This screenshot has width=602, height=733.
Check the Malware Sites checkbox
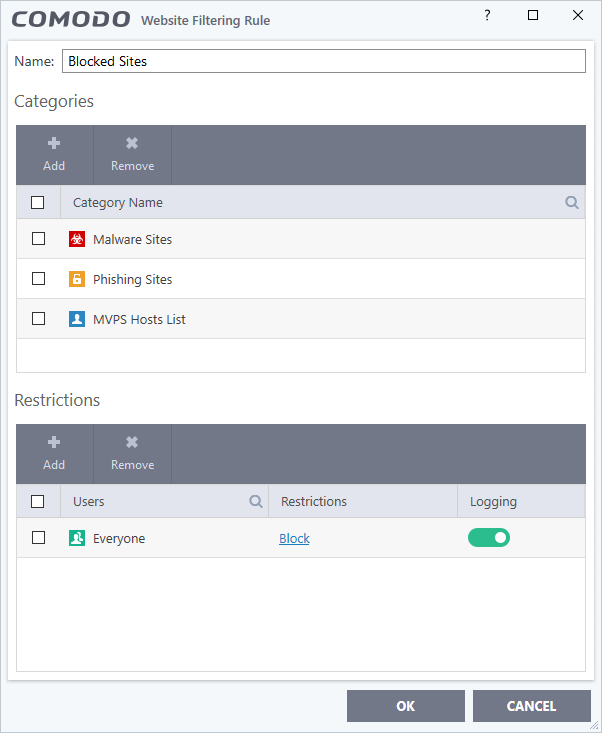pos(39,239)
